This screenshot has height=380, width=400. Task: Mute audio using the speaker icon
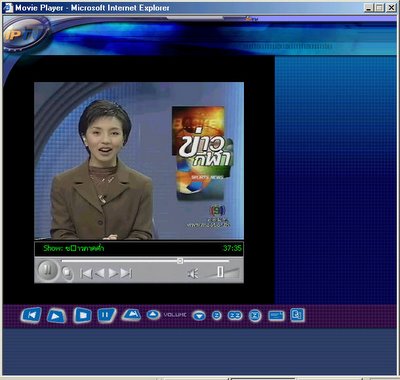point(193,274)
